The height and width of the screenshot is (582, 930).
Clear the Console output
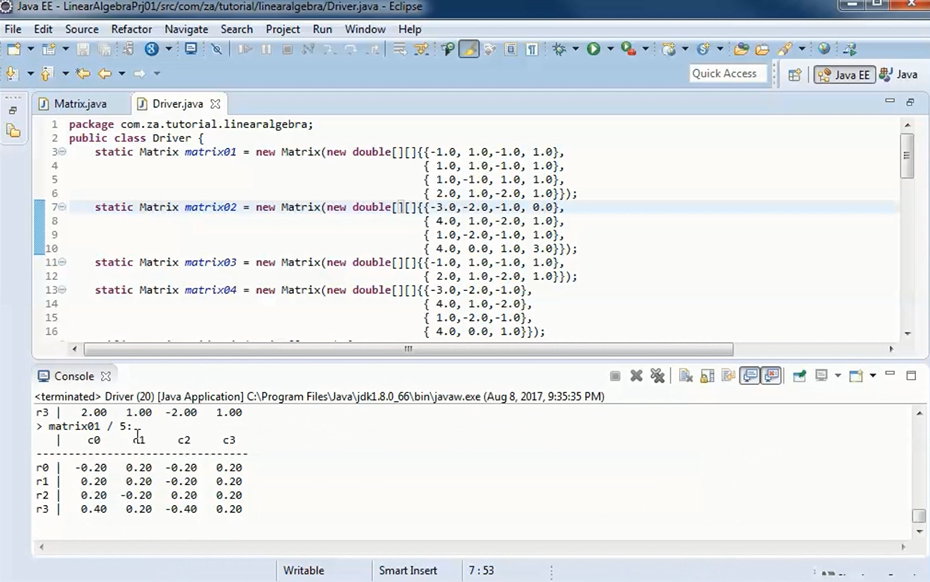684,375
